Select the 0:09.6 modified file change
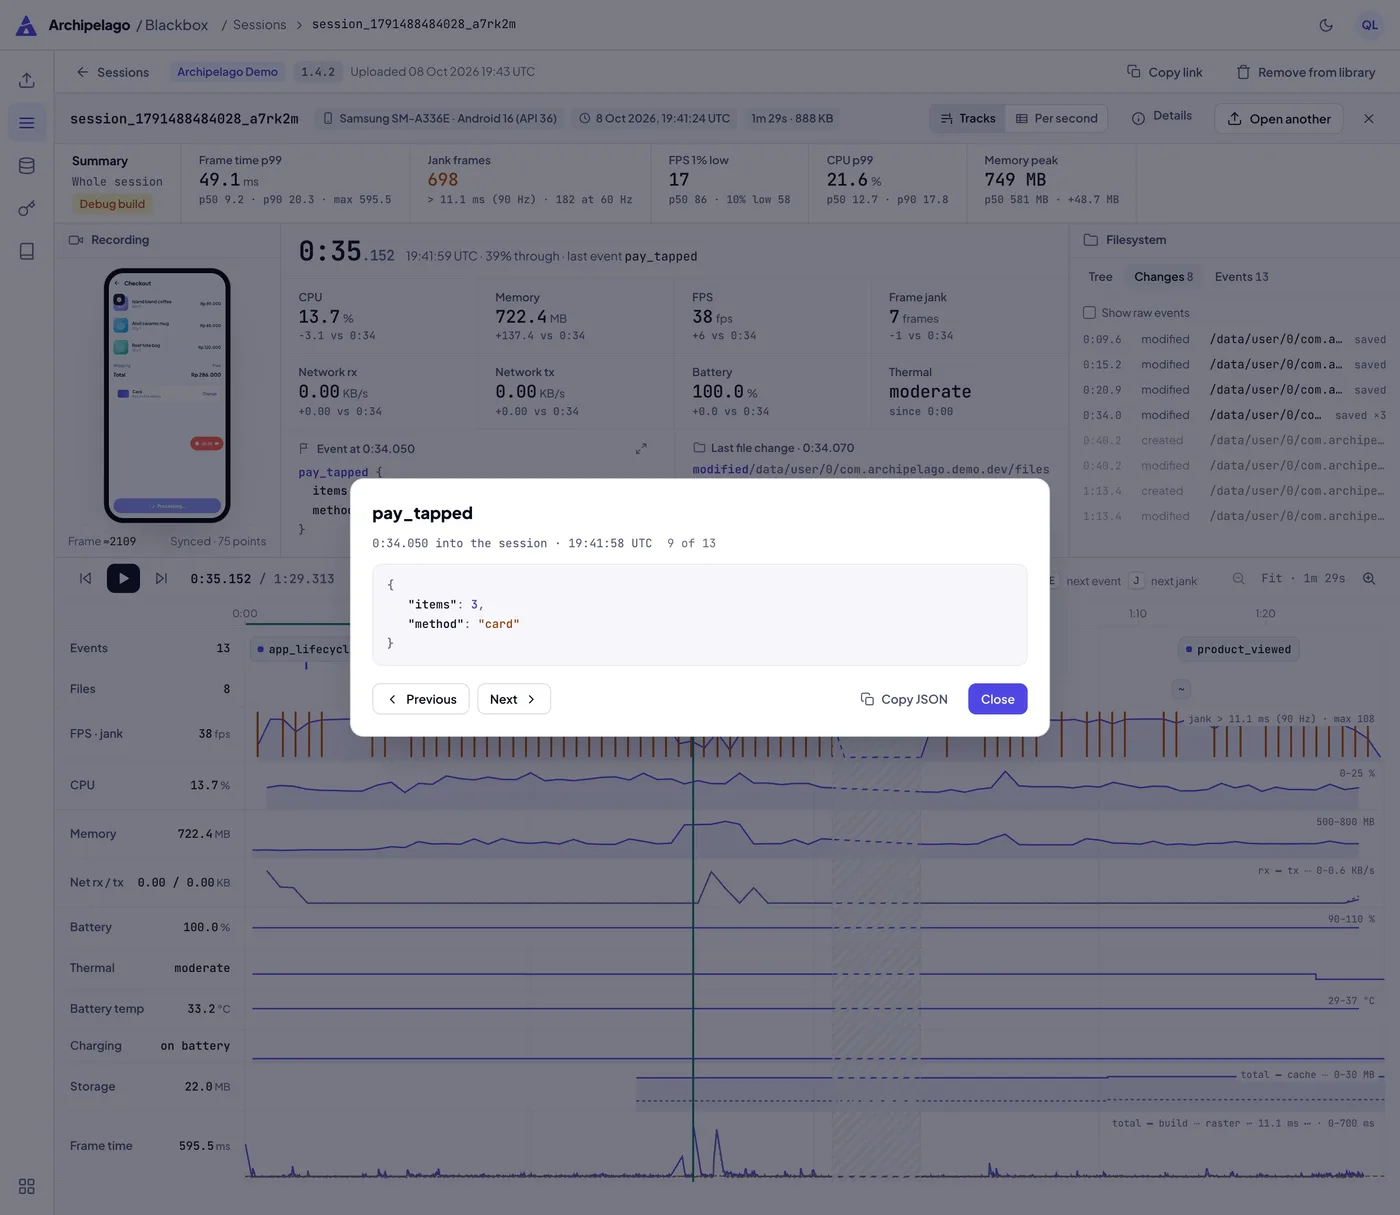This screenshot has height=1215, width=1400. point(1234,340)
